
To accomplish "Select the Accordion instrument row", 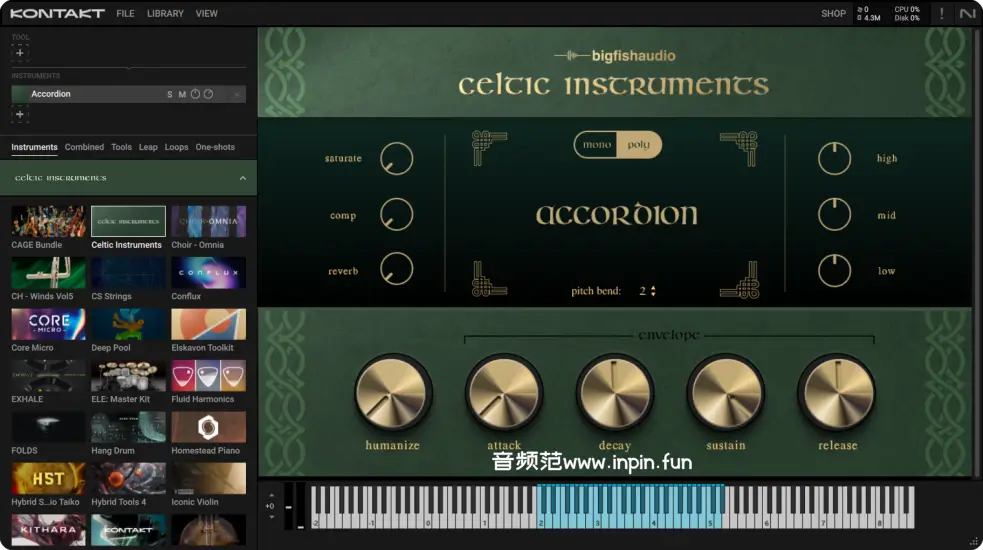I will 129,94.
